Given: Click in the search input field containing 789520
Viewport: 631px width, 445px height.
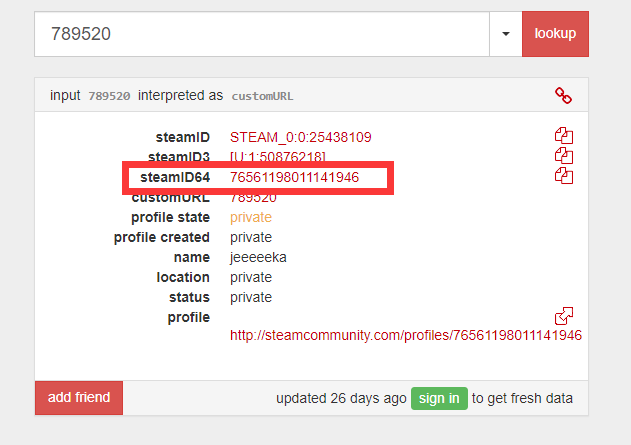Looking at the screenshot, I should coord(262,34).
